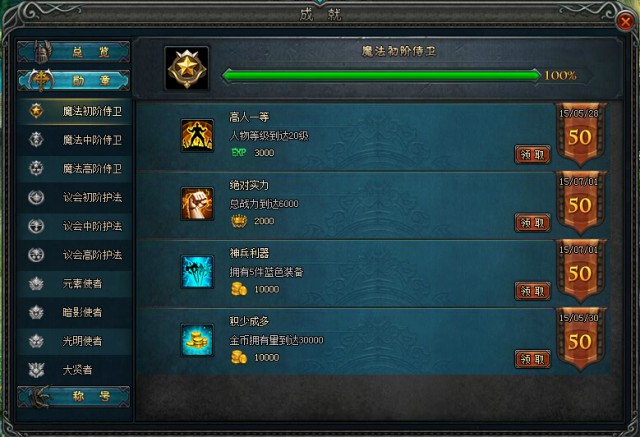The image size is (640, 437).
Task: Claim the 高人一等 reward with 领取
Action: pyautogui.click(x=533, y=155)
